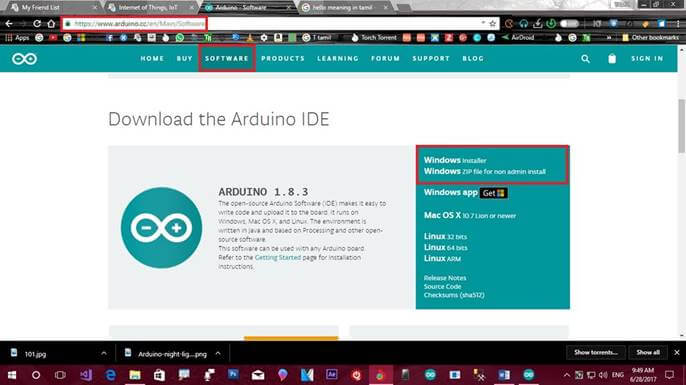Click the browser back arrow
Image resolution: width=686 pixels, height=385 pixels.
click(x=9, y=24)
